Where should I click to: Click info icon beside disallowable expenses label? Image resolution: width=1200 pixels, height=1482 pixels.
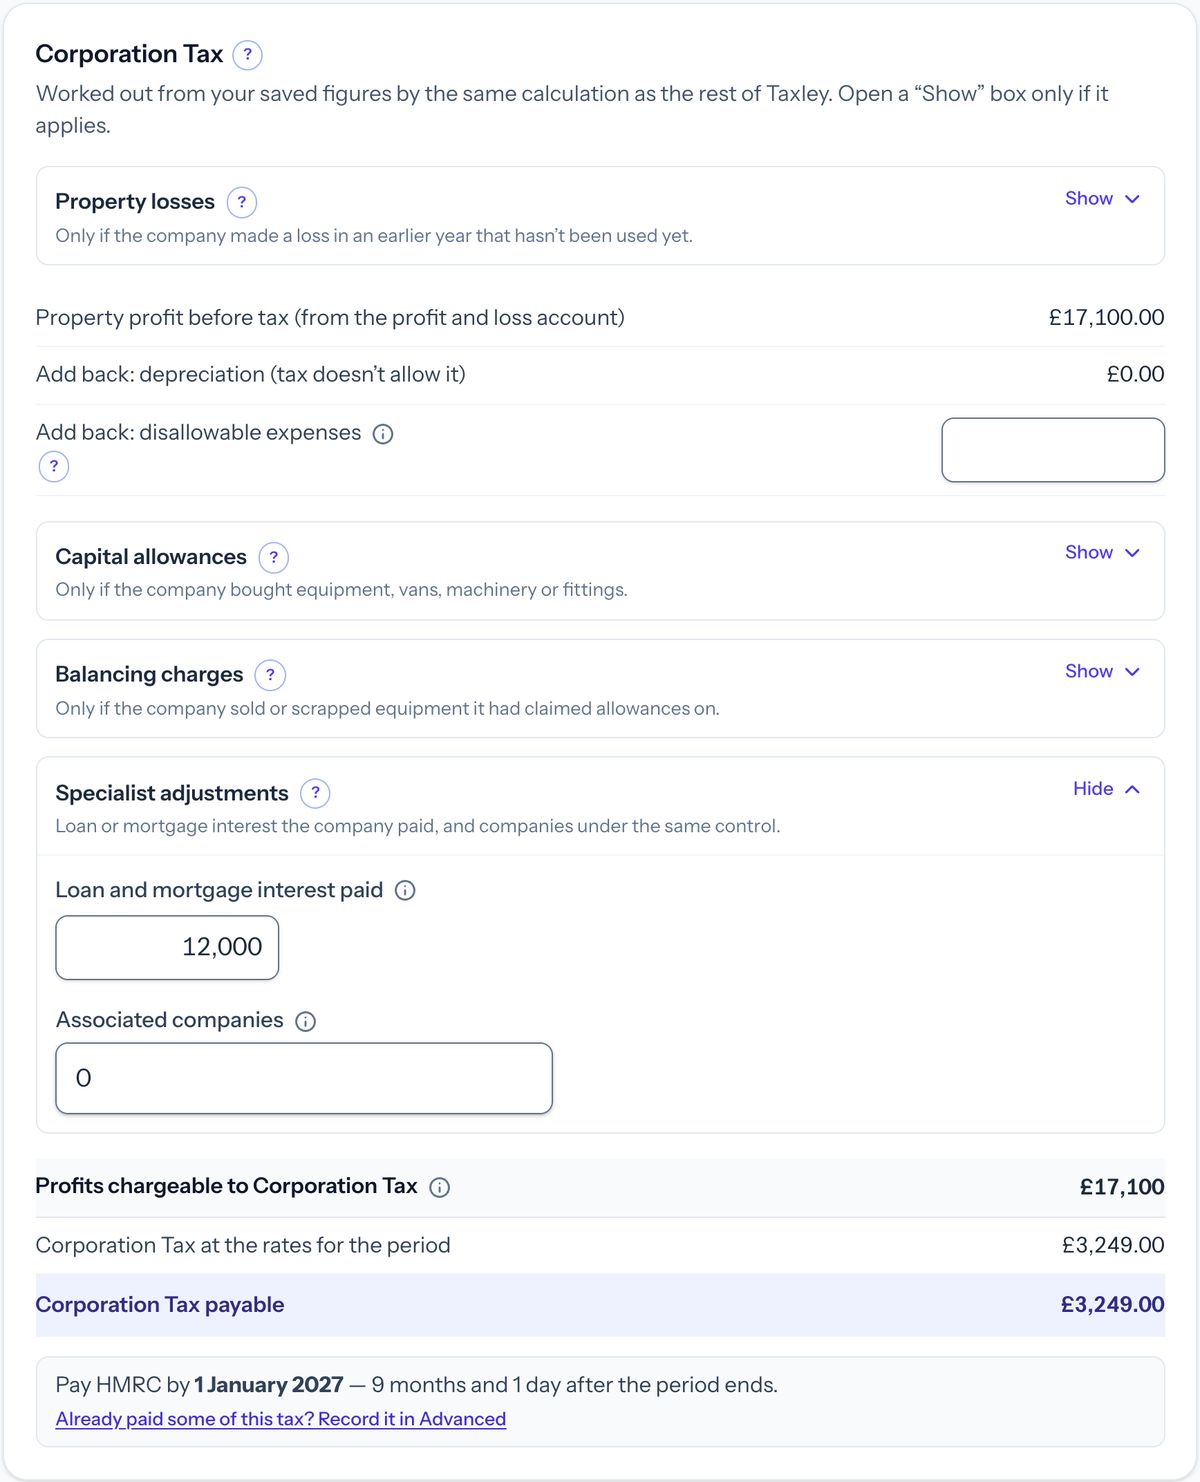tap(383, 434)
